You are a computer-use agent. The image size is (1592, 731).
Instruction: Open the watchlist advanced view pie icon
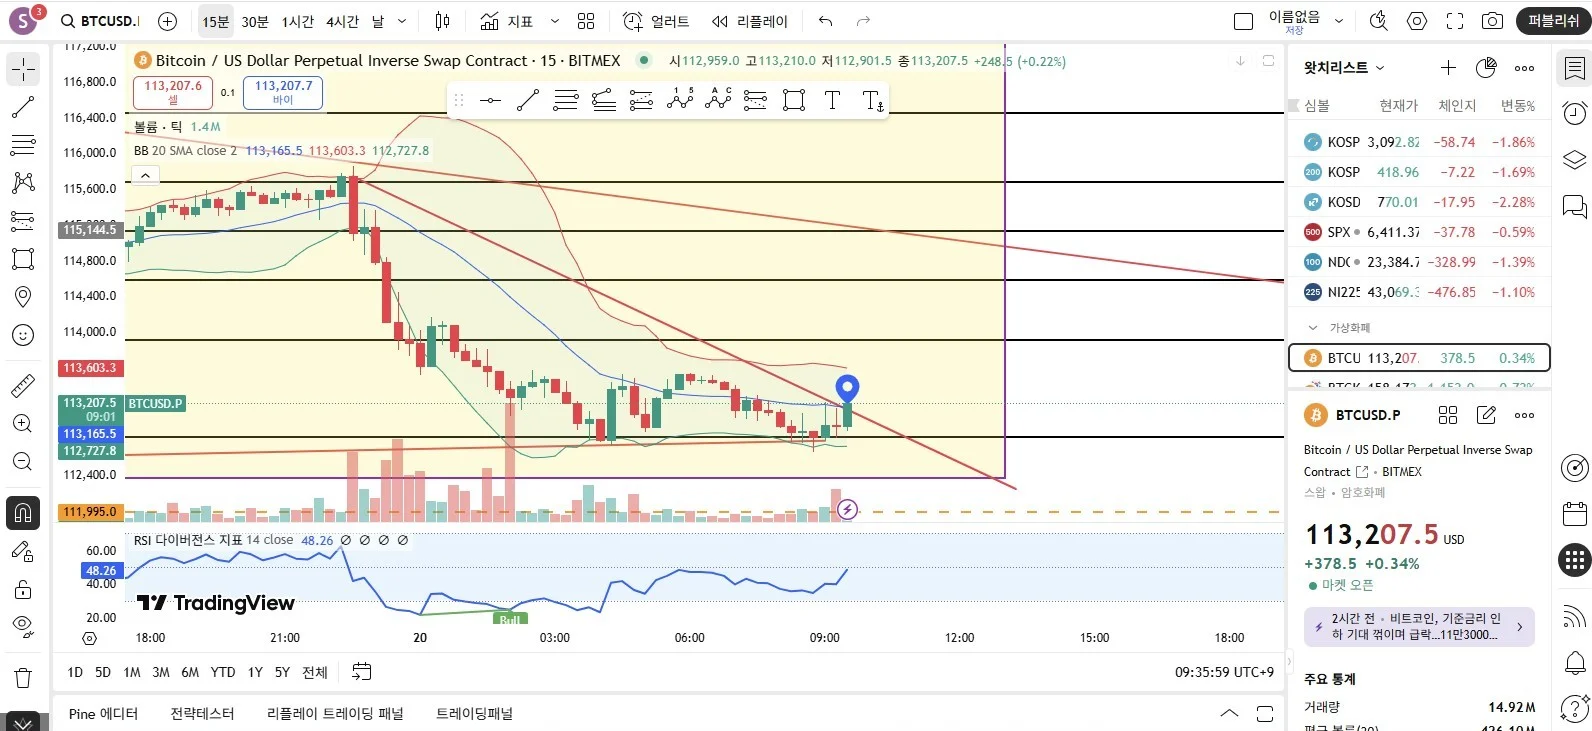click(x=1486, y=67)
